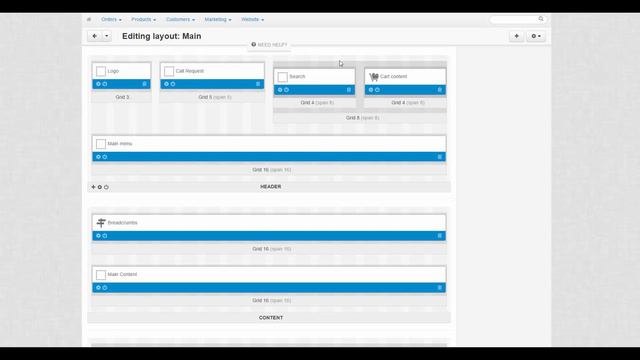Open the NEED HELP? link

click(269, 44)
